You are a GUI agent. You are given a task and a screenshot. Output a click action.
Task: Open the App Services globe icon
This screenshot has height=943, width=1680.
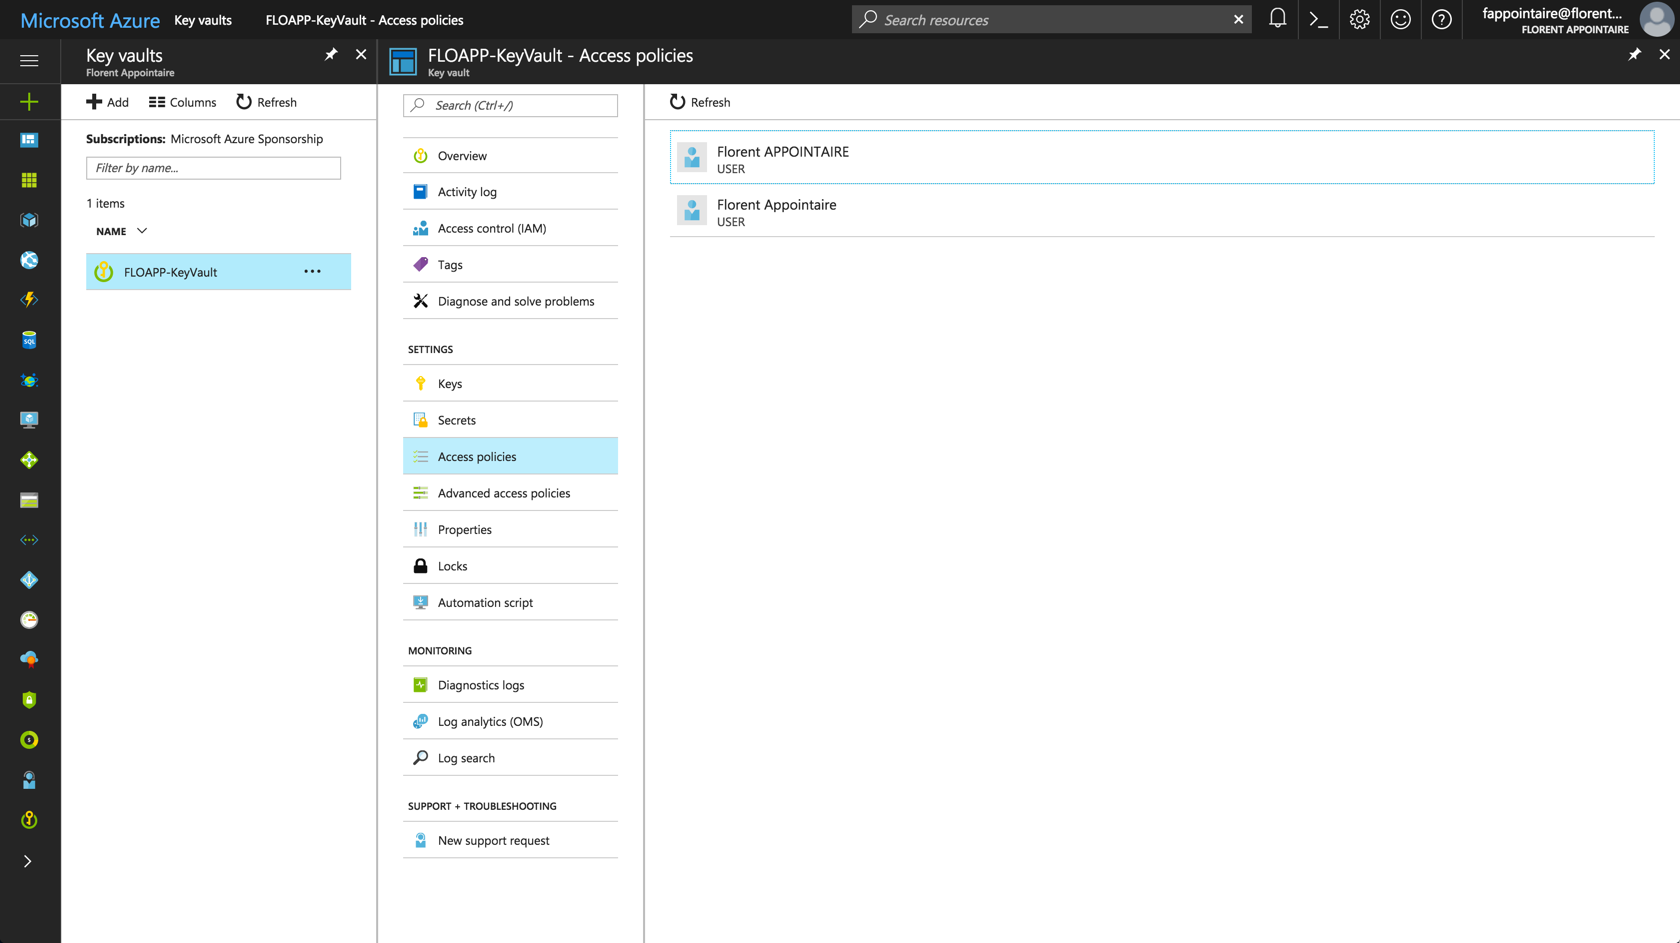coord(29,260)
